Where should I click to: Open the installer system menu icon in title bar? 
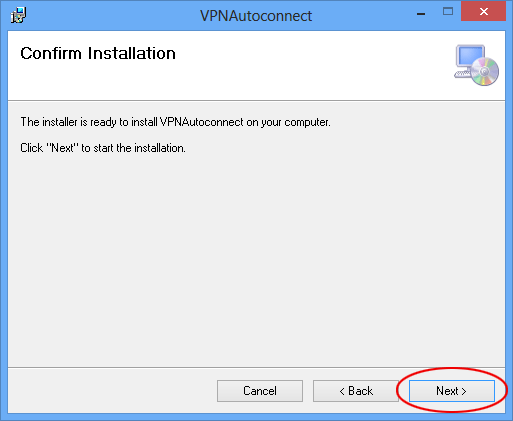(18, 15)
